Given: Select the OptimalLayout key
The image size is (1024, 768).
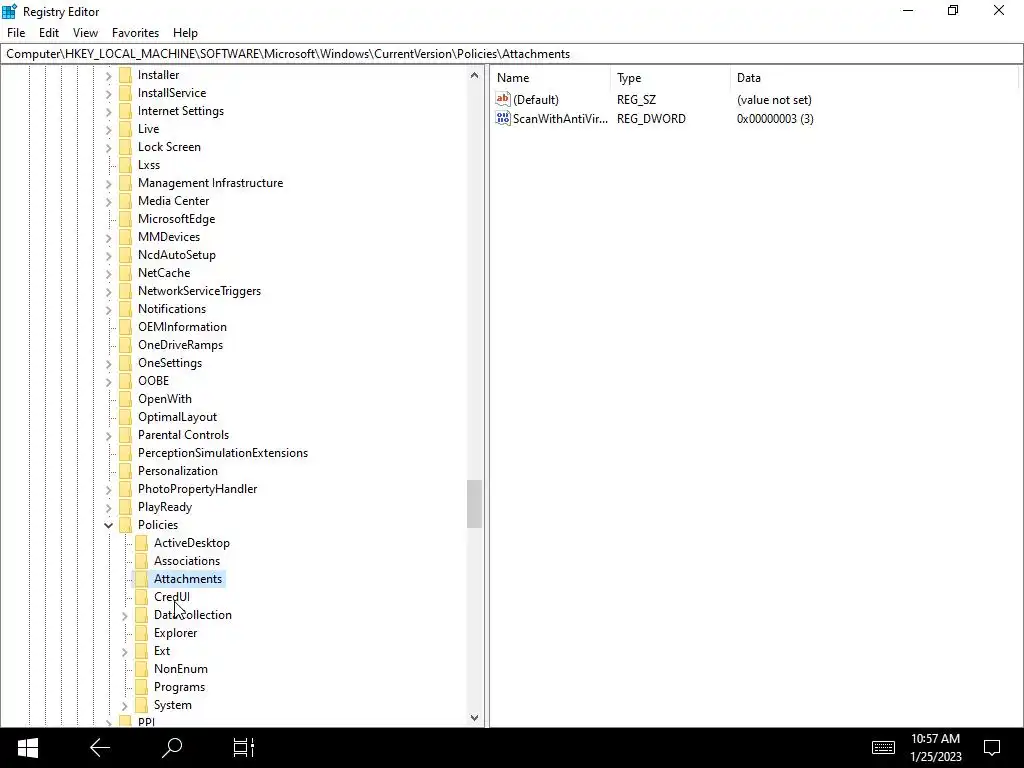Looking at the screenshot, I should pos(178,417).
